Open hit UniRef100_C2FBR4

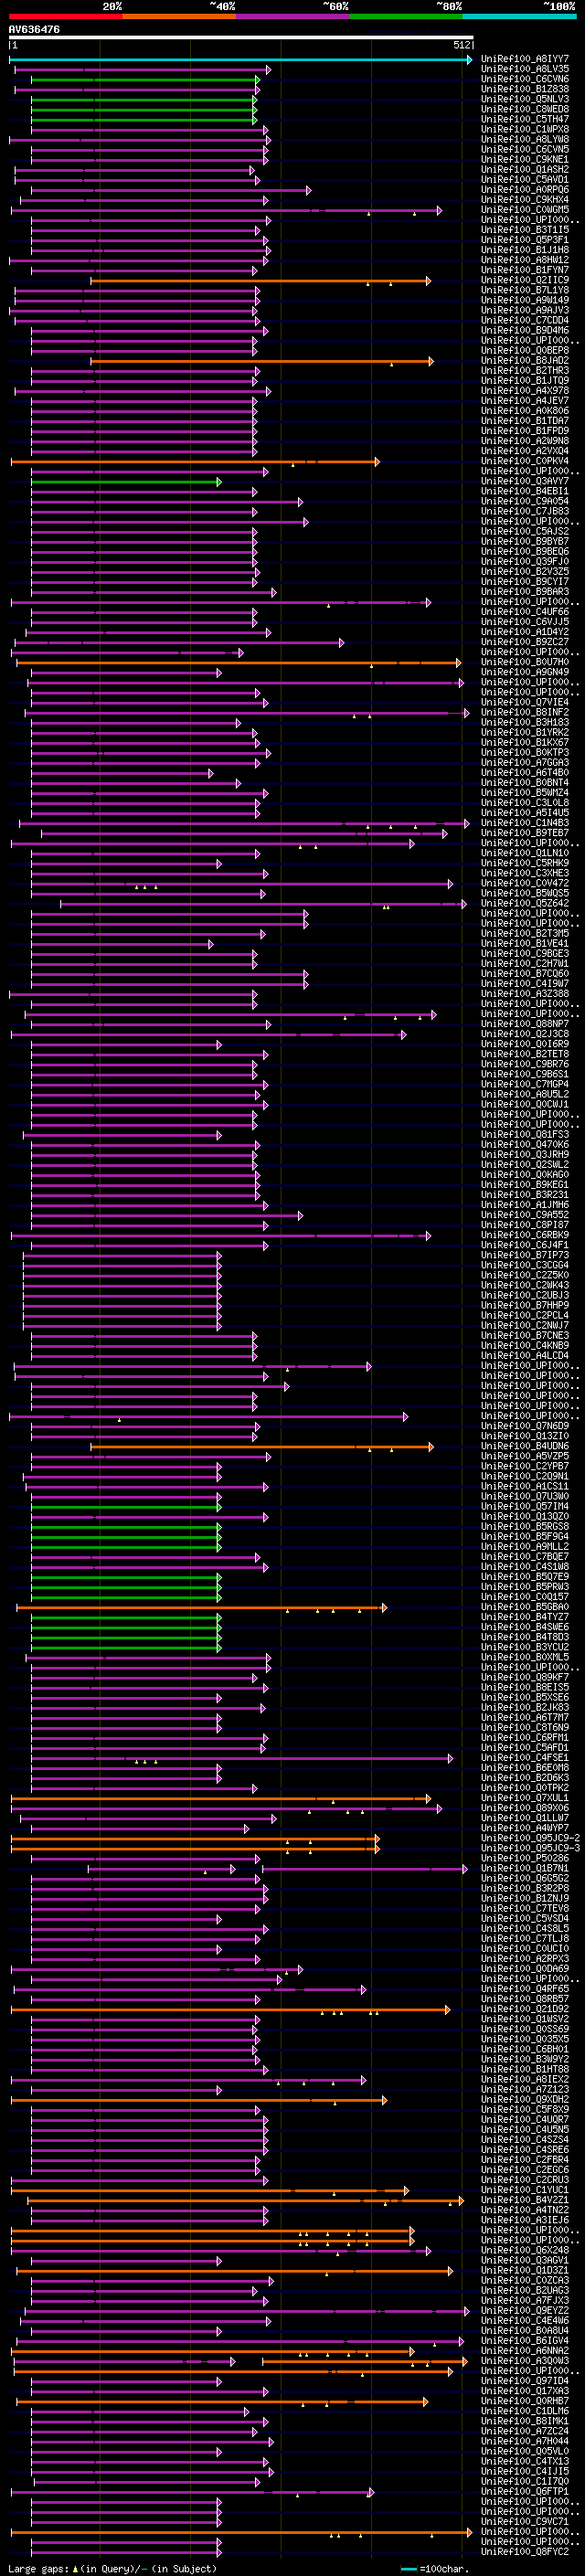pos(525,2159)
